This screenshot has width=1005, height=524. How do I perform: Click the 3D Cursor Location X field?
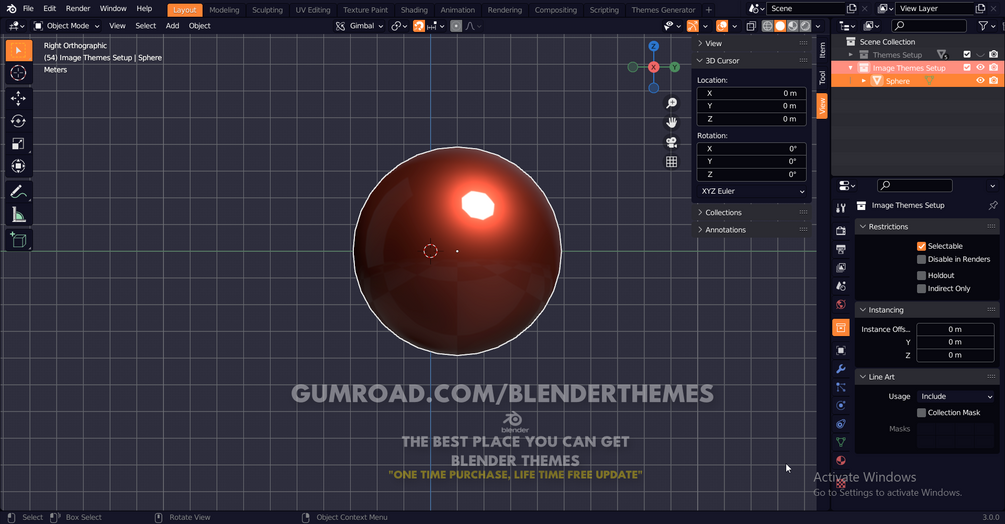751,93
